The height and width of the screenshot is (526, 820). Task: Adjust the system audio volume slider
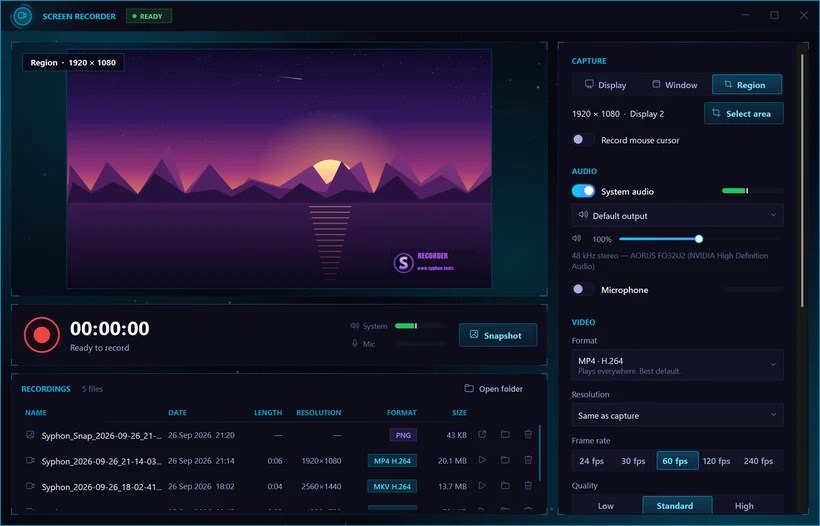[699, 239]
